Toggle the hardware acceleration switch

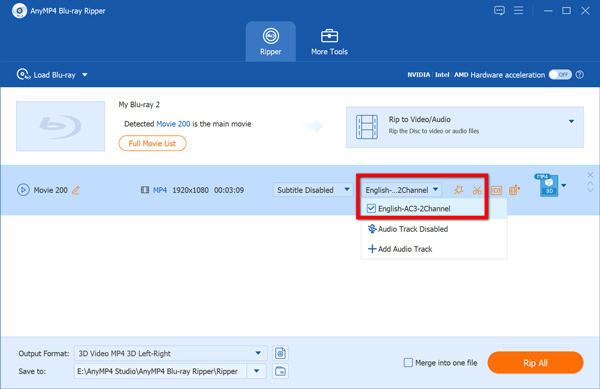click(560, 75)
